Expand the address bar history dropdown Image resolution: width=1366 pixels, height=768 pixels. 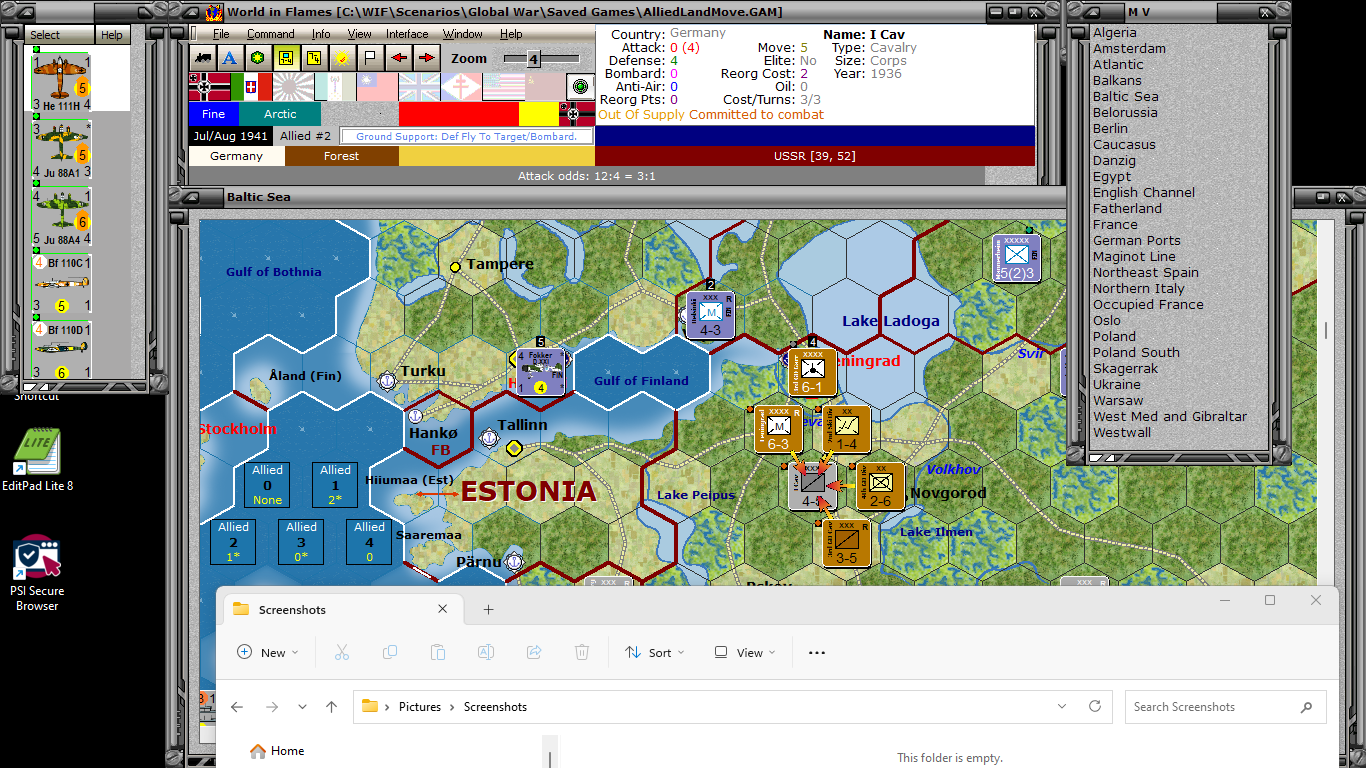1062,707
